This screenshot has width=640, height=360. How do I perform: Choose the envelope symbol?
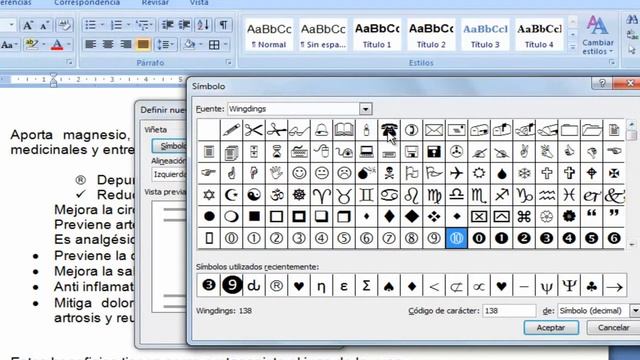[433, 130]
